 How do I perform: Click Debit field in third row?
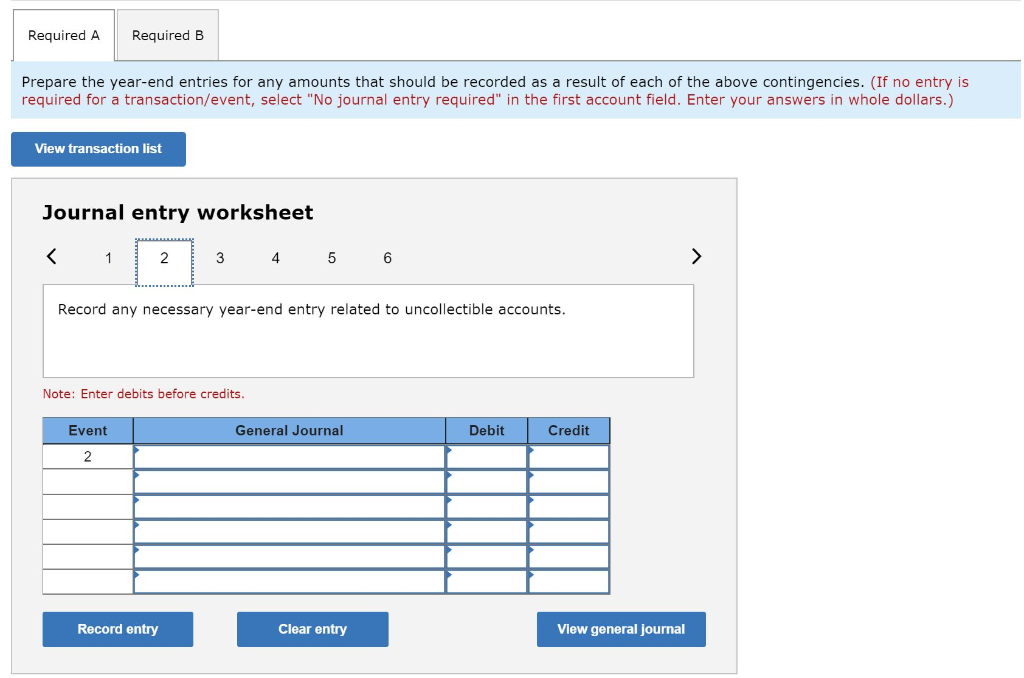[x=487, y=506]
